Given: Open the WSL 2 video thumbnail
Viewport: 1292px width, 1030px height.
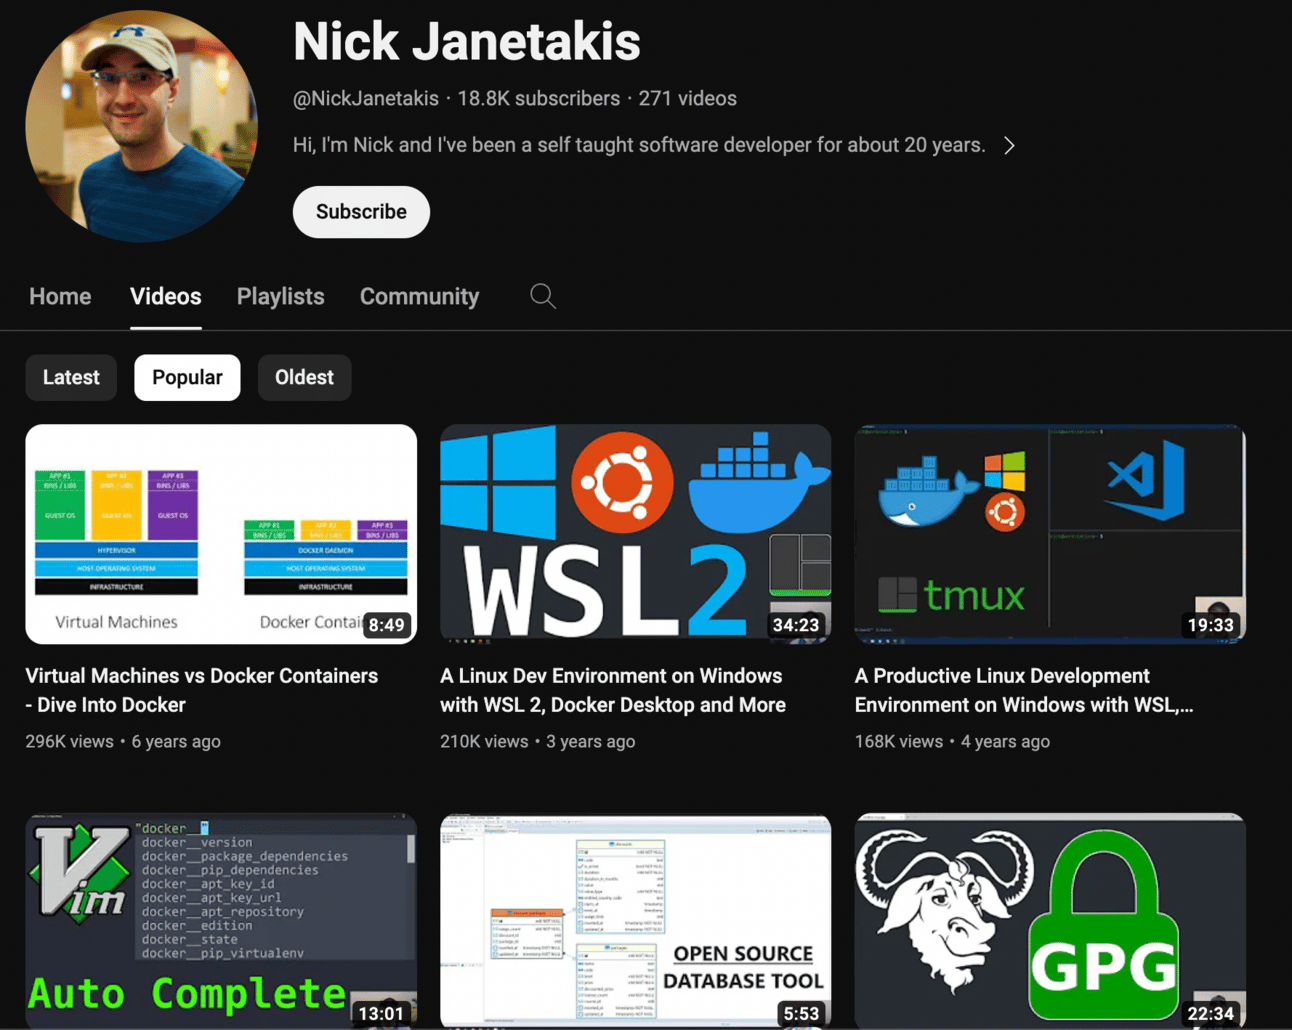Looking at the screenshot, I should (x=635, y=534).
